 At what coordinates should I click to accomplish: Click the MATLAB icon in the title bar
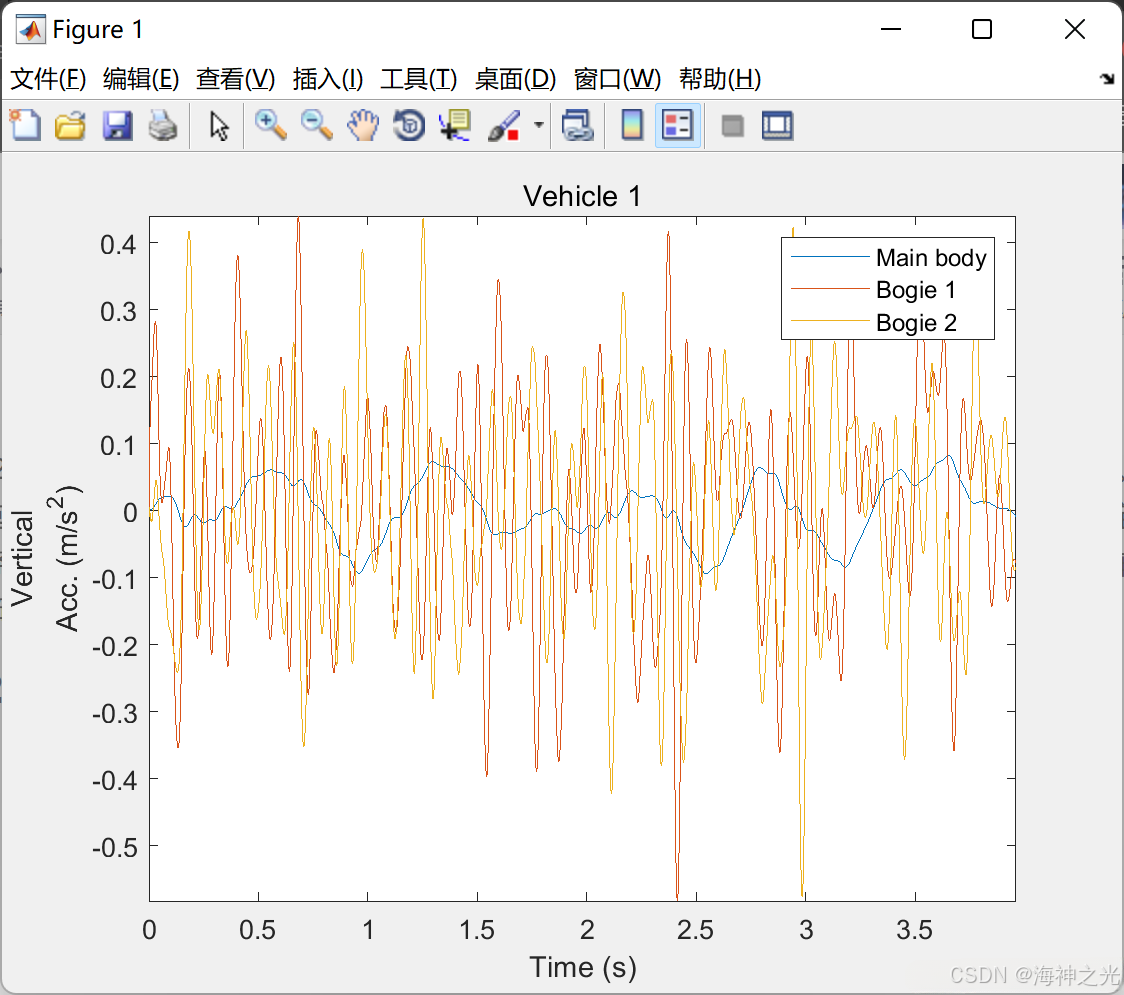[31, 29]
